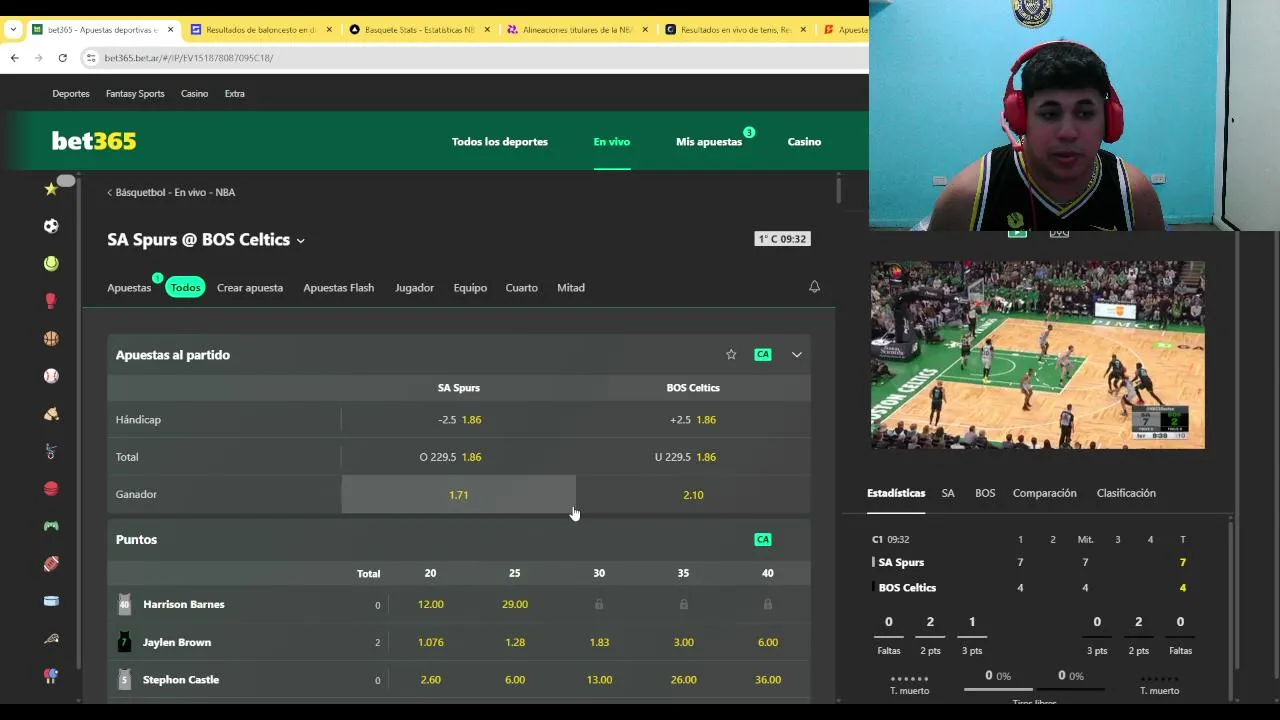Click the CA badge in Puntos section
This screenshot has height=720, width=1280.
pyautogui.click(x=763, y=539)
